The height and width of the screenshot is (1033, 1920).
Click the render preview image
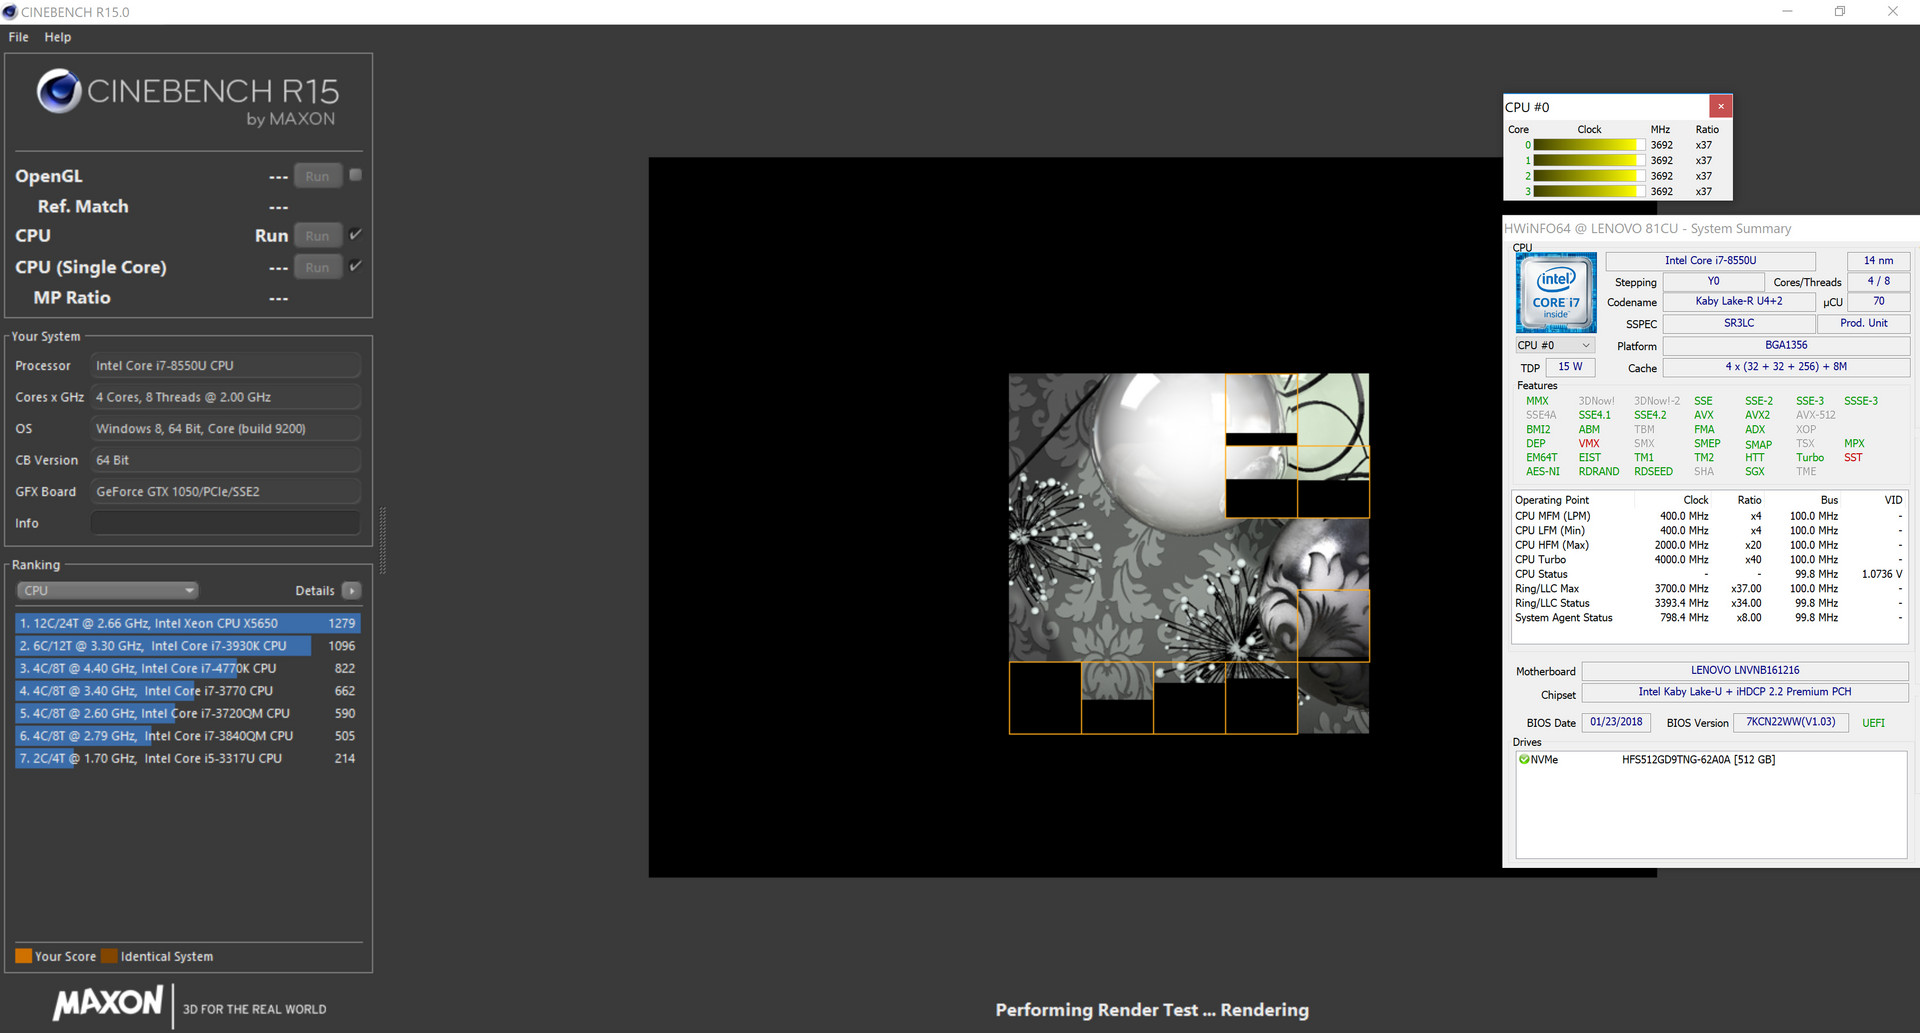[1188, 554]
